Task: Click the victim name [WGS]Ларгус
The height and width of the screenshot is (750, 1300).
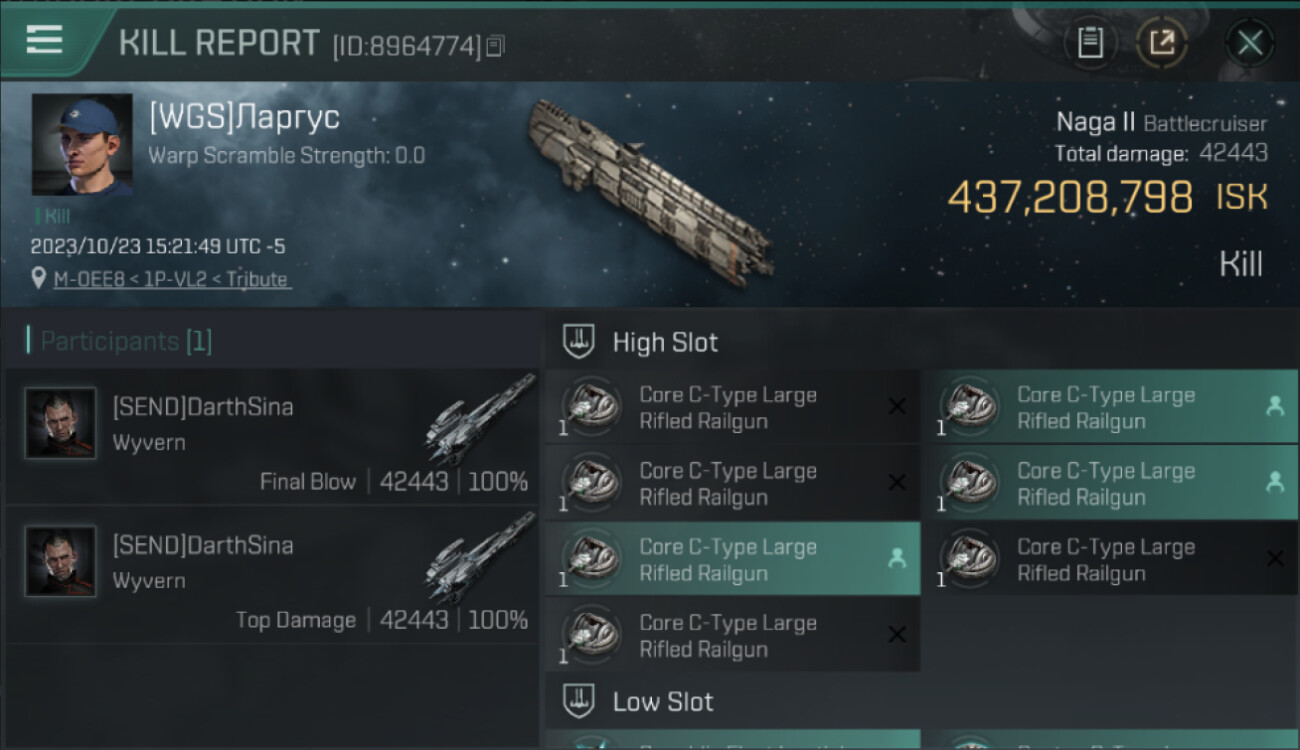Action: pos(244,117)
